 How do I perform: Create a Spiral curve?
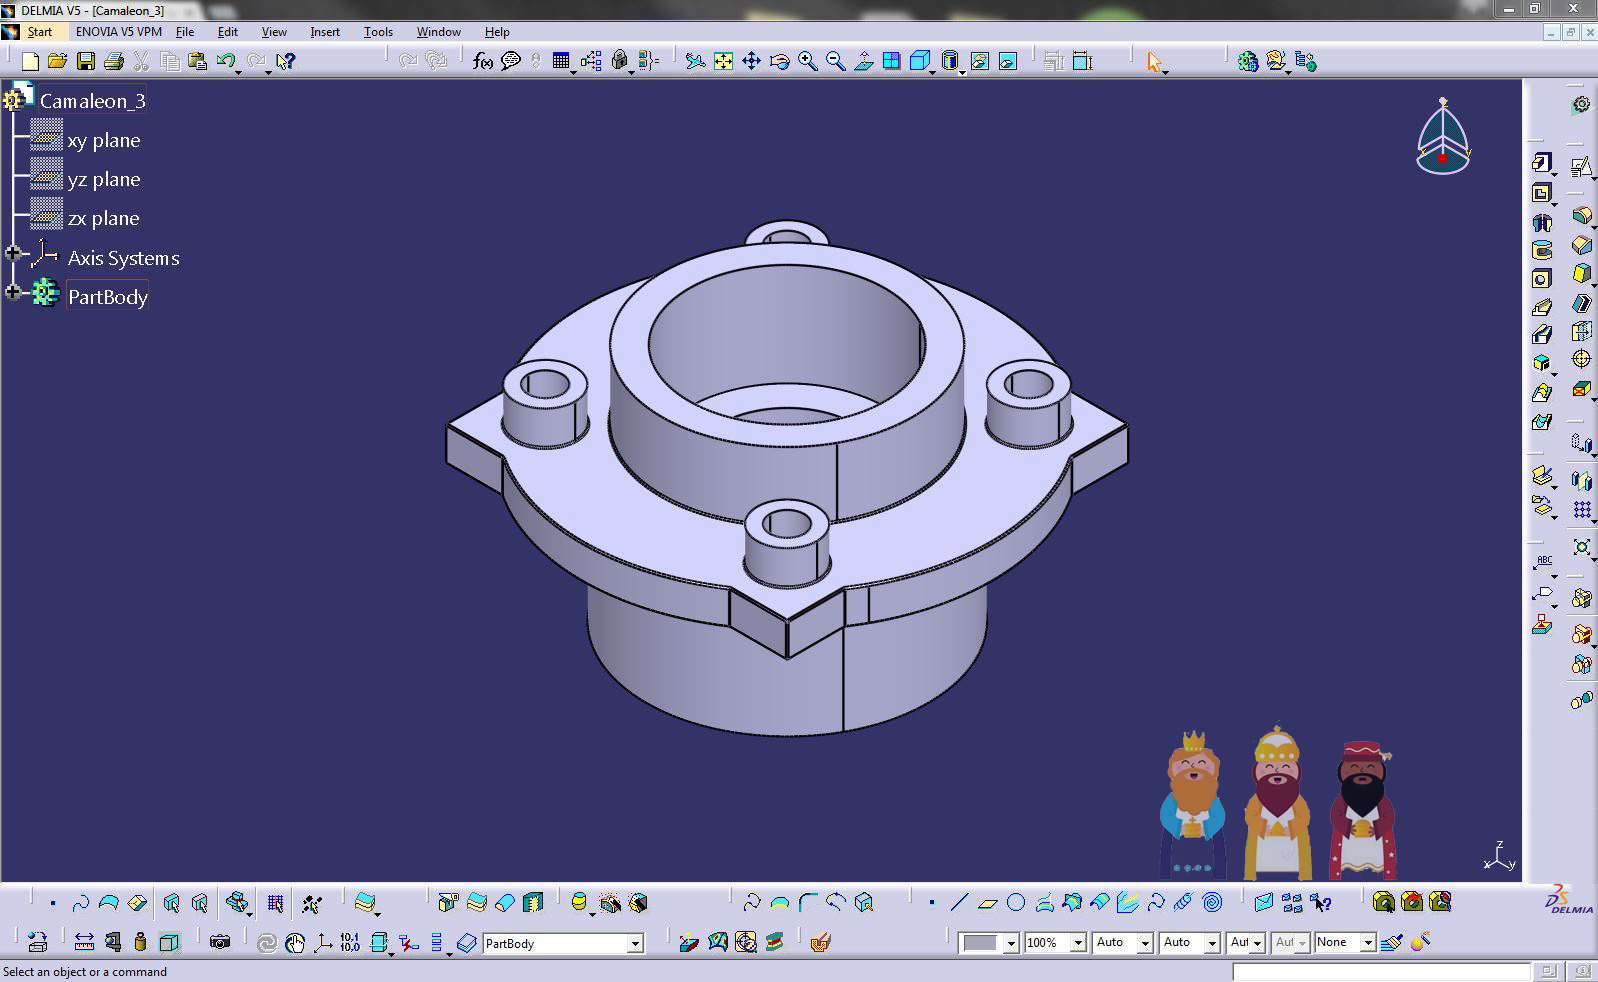[x=1212, y=902]
